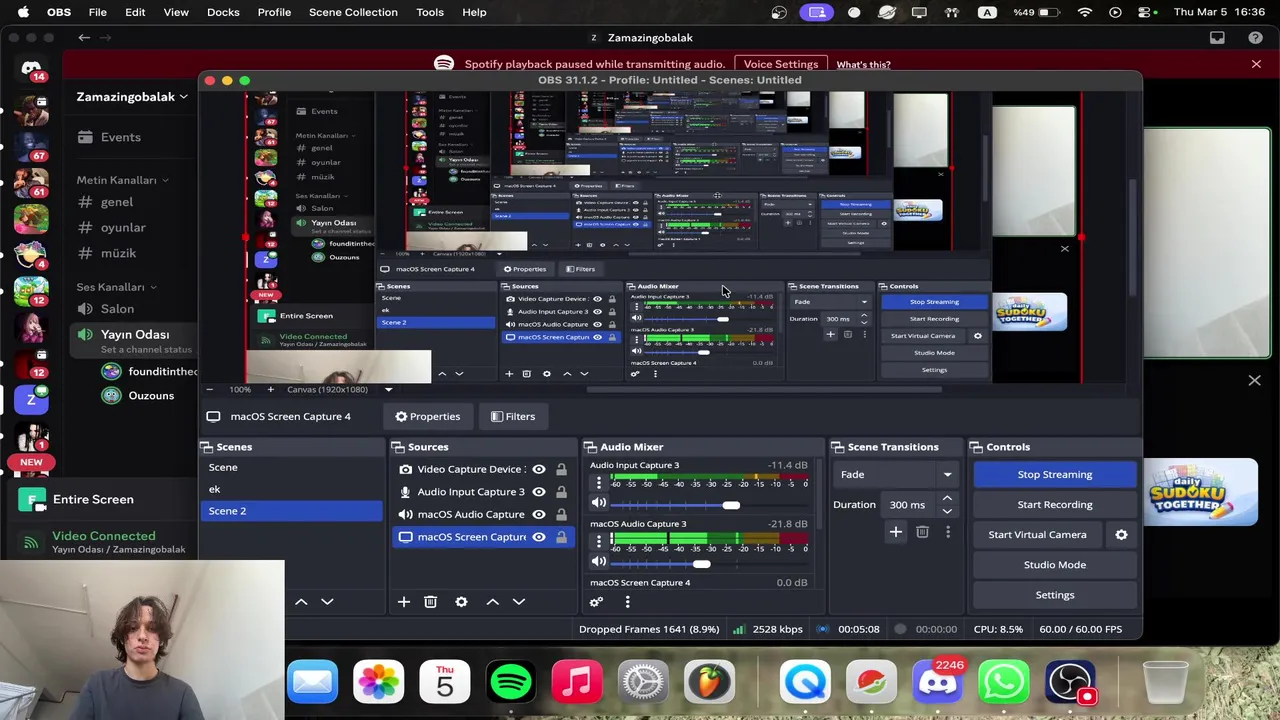Toggle visibility of Video Capture Device source
The width and height of the screenshot is (1280, 720).
point(539,469)
